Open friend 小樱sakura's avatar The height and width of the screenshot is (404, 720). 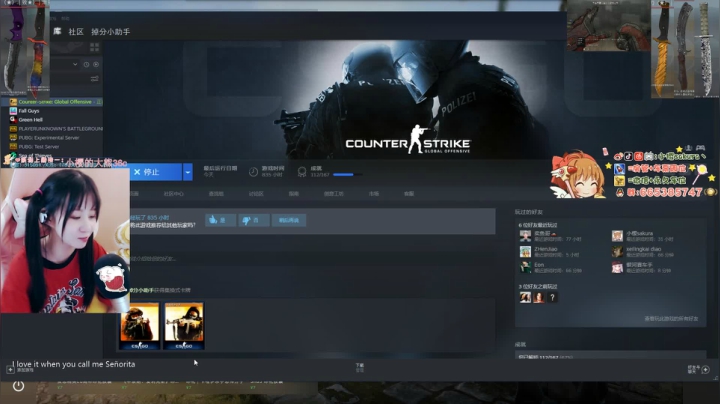click(618, 236)
